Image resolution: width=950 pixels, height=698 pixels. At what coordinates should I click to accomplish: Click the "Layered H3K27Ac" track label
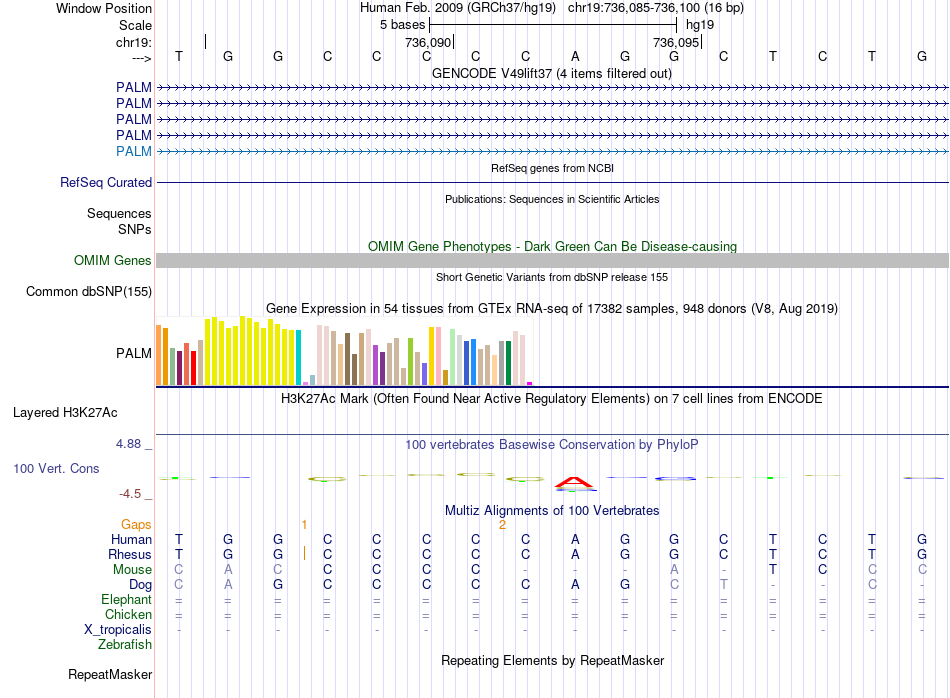[x=65, y=413]
